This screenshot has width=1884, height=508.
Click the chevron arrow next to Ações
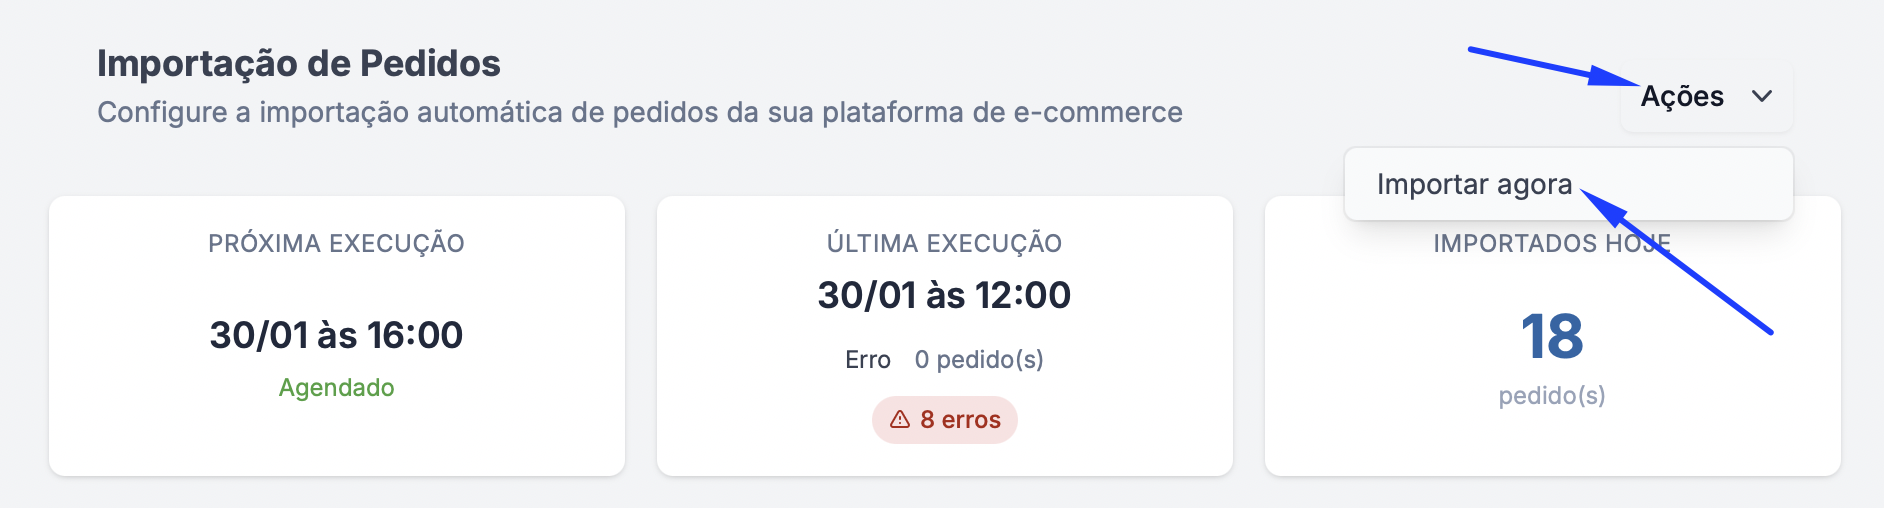click(1762, 97)
